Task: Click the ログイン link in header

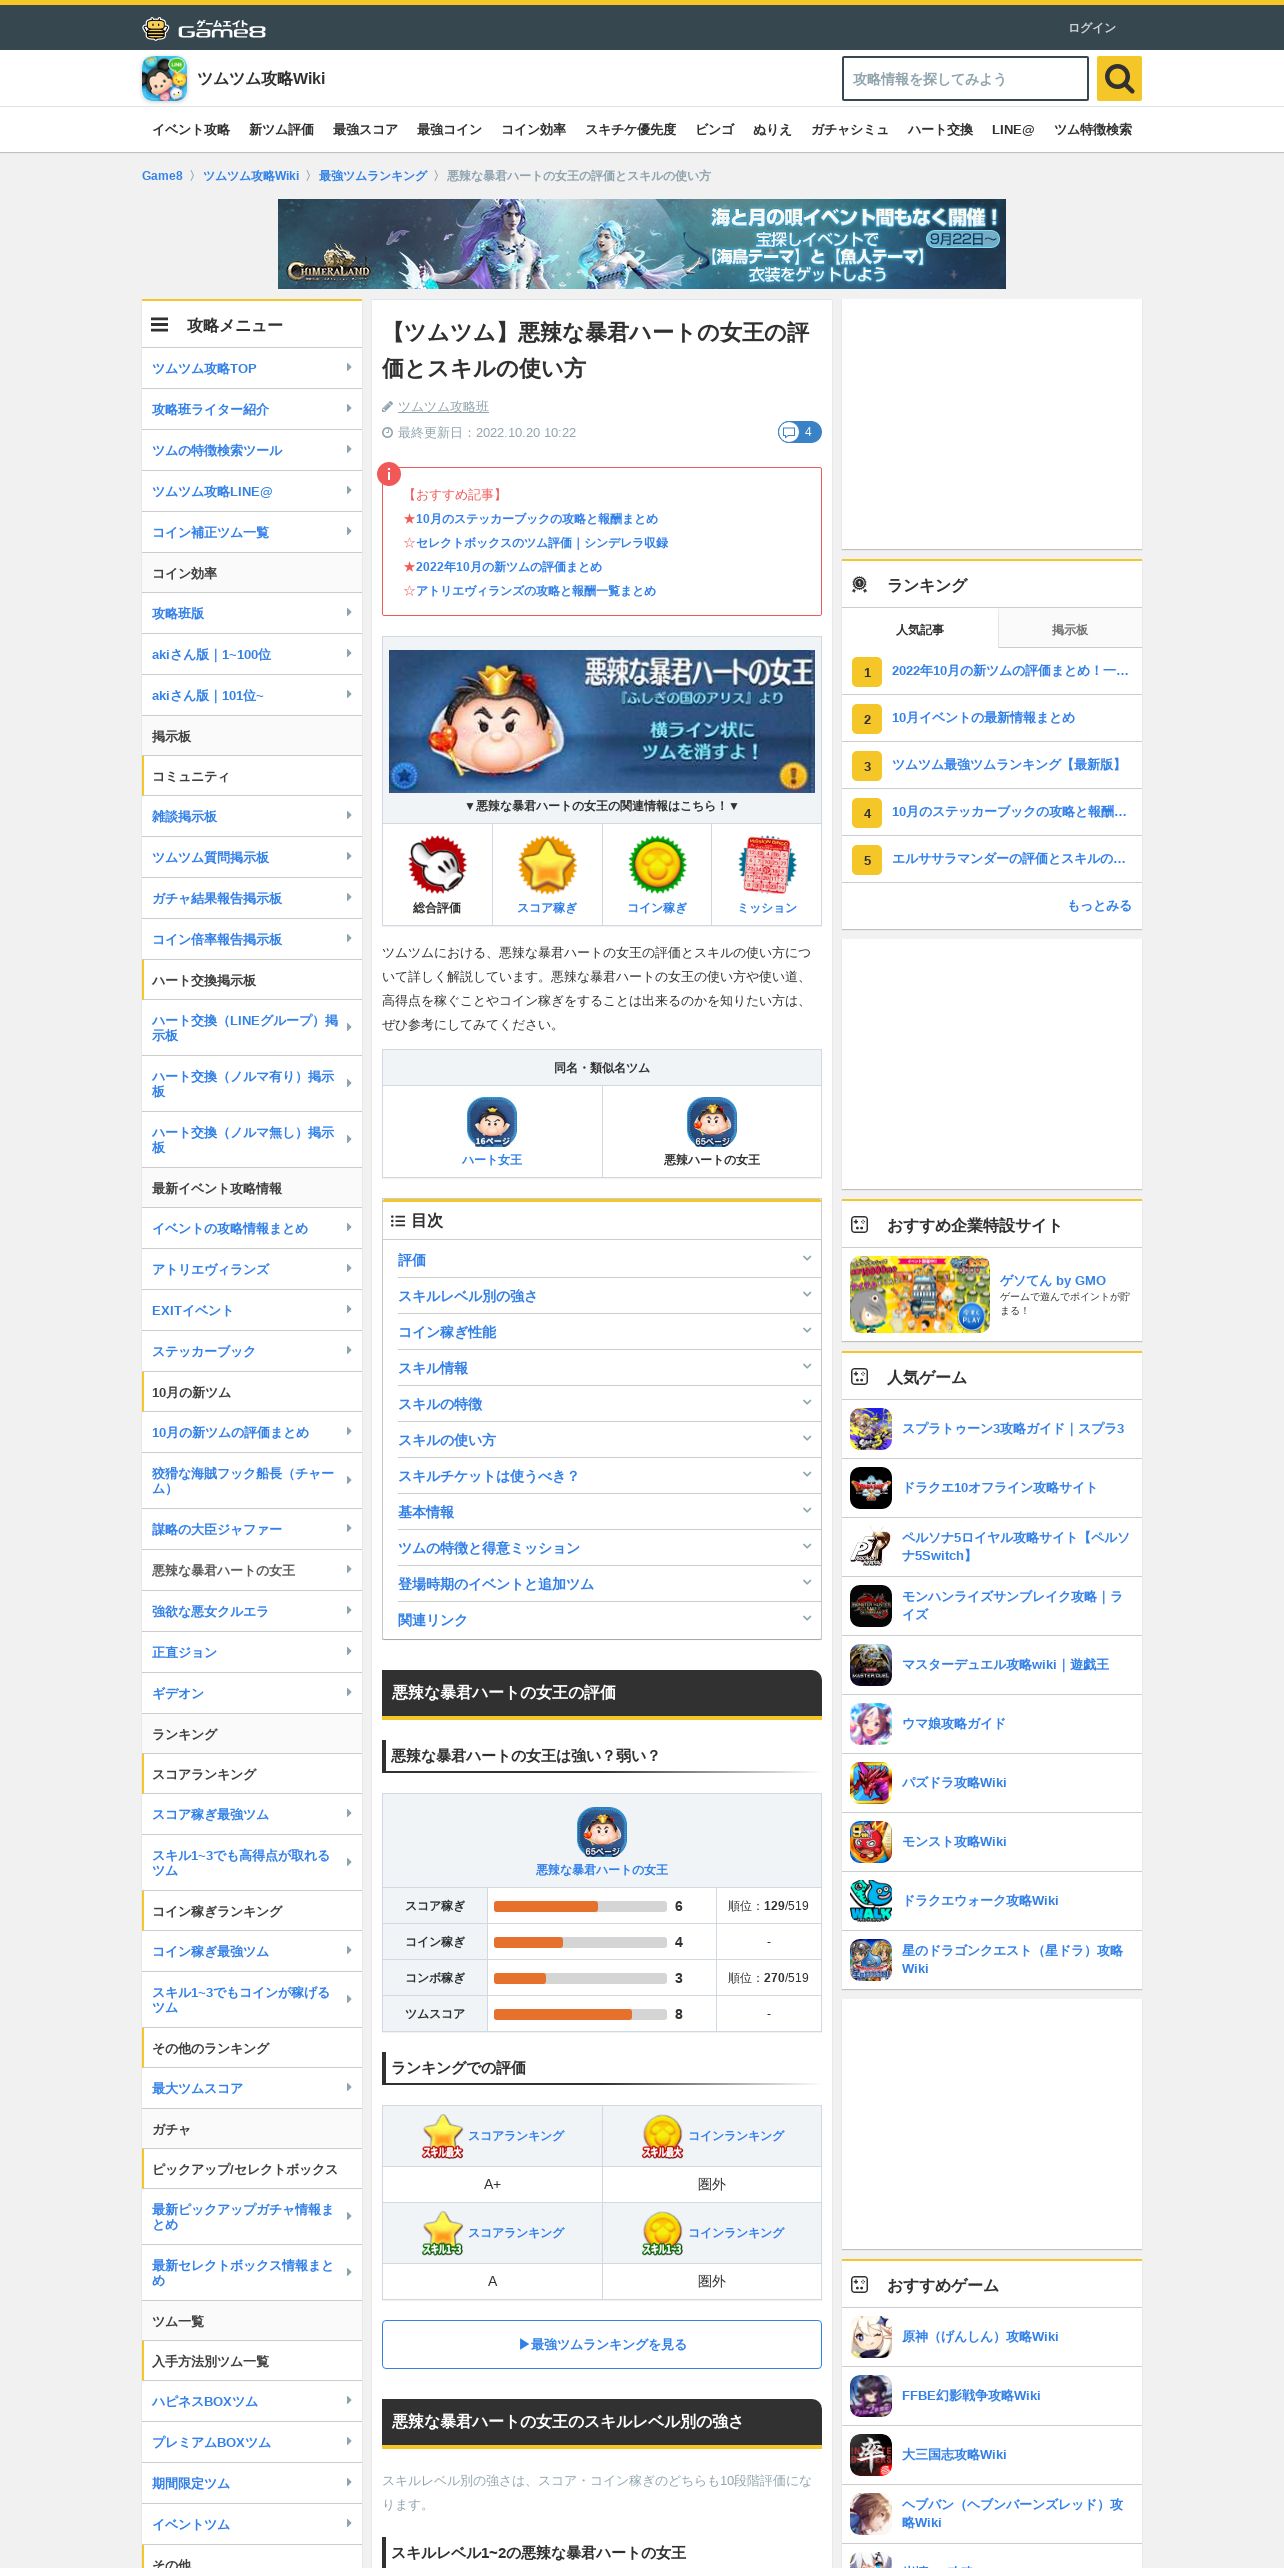Action: pyautogui.click(x=1092, y=28)
